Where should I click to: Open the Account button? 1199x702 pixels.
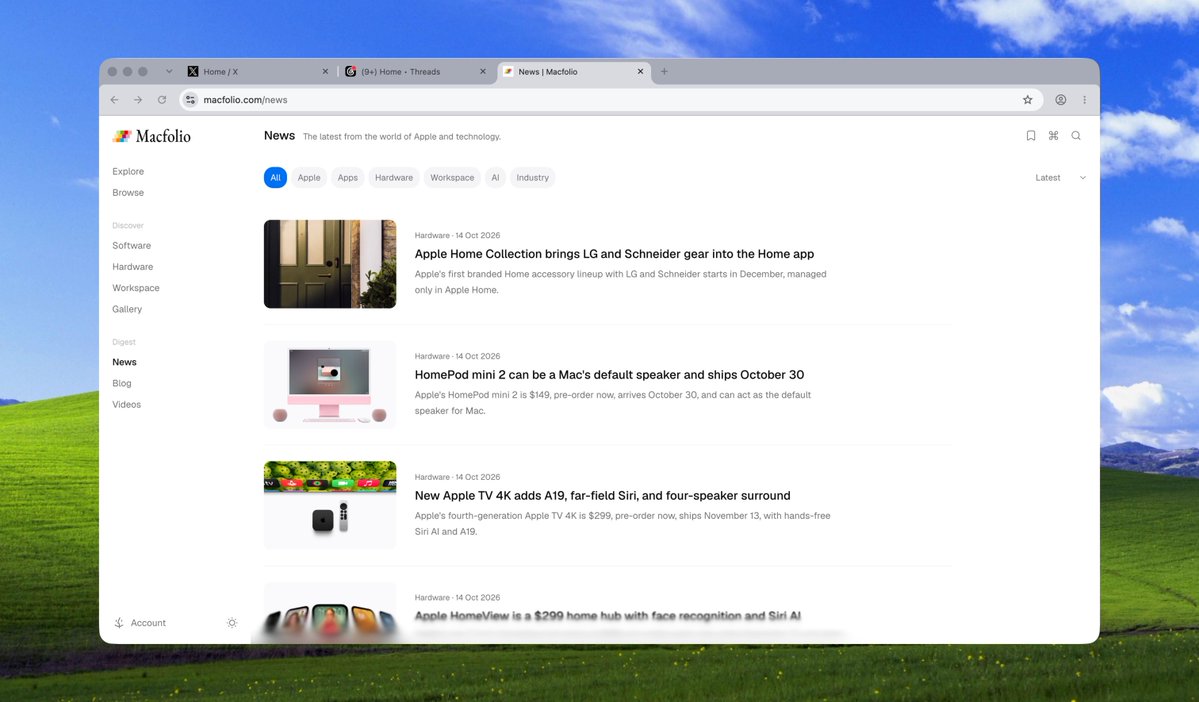(140, 623)
